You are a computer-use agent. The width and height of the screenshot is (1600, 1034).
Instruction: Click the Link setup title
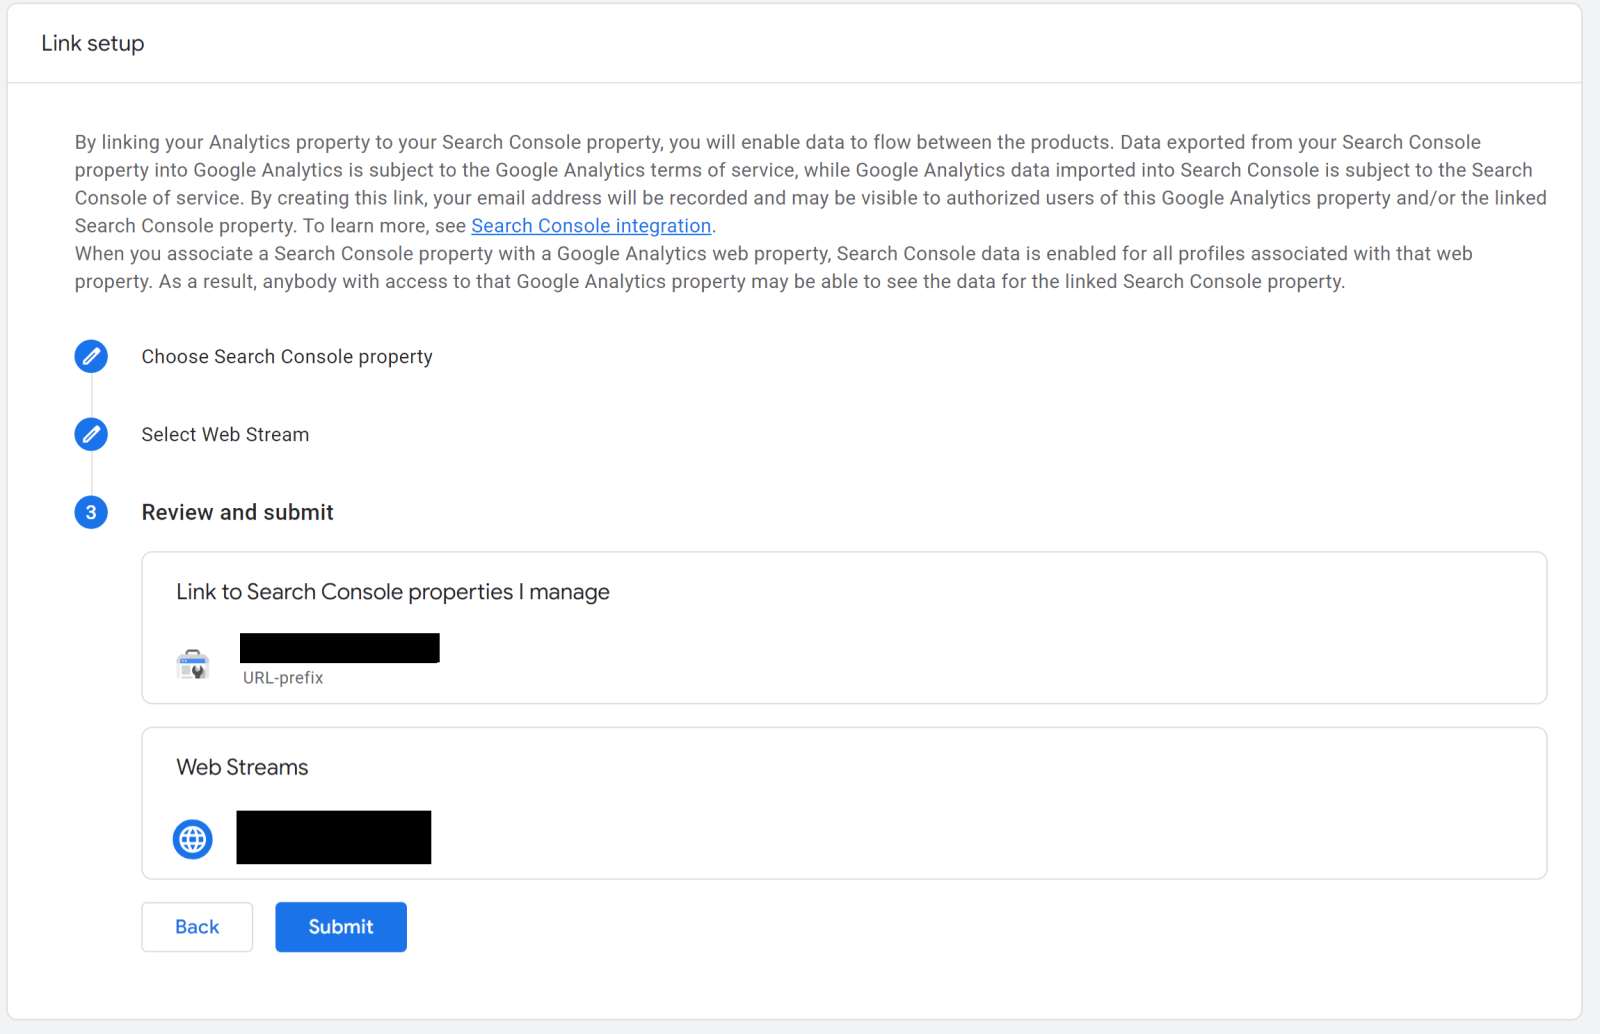coord(93,44)
